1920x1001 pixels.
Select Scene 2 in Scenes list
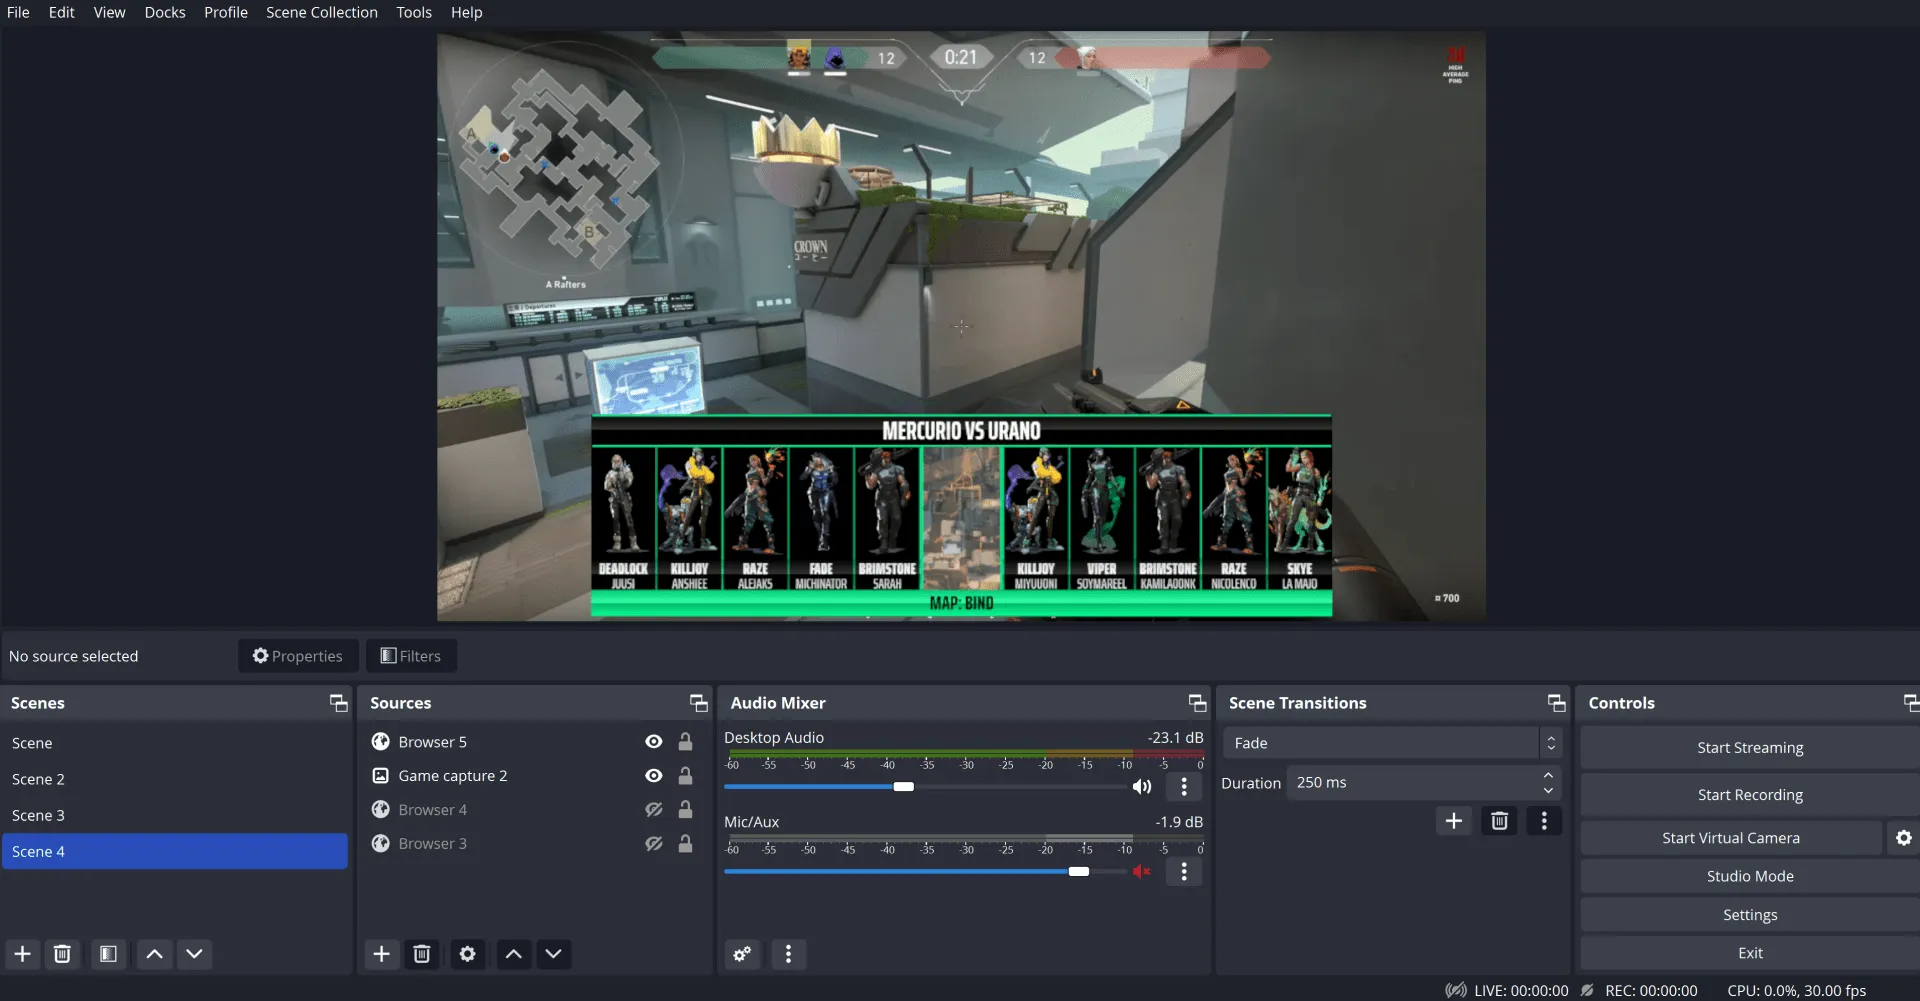pyautogui.click(x=175, y=779)
